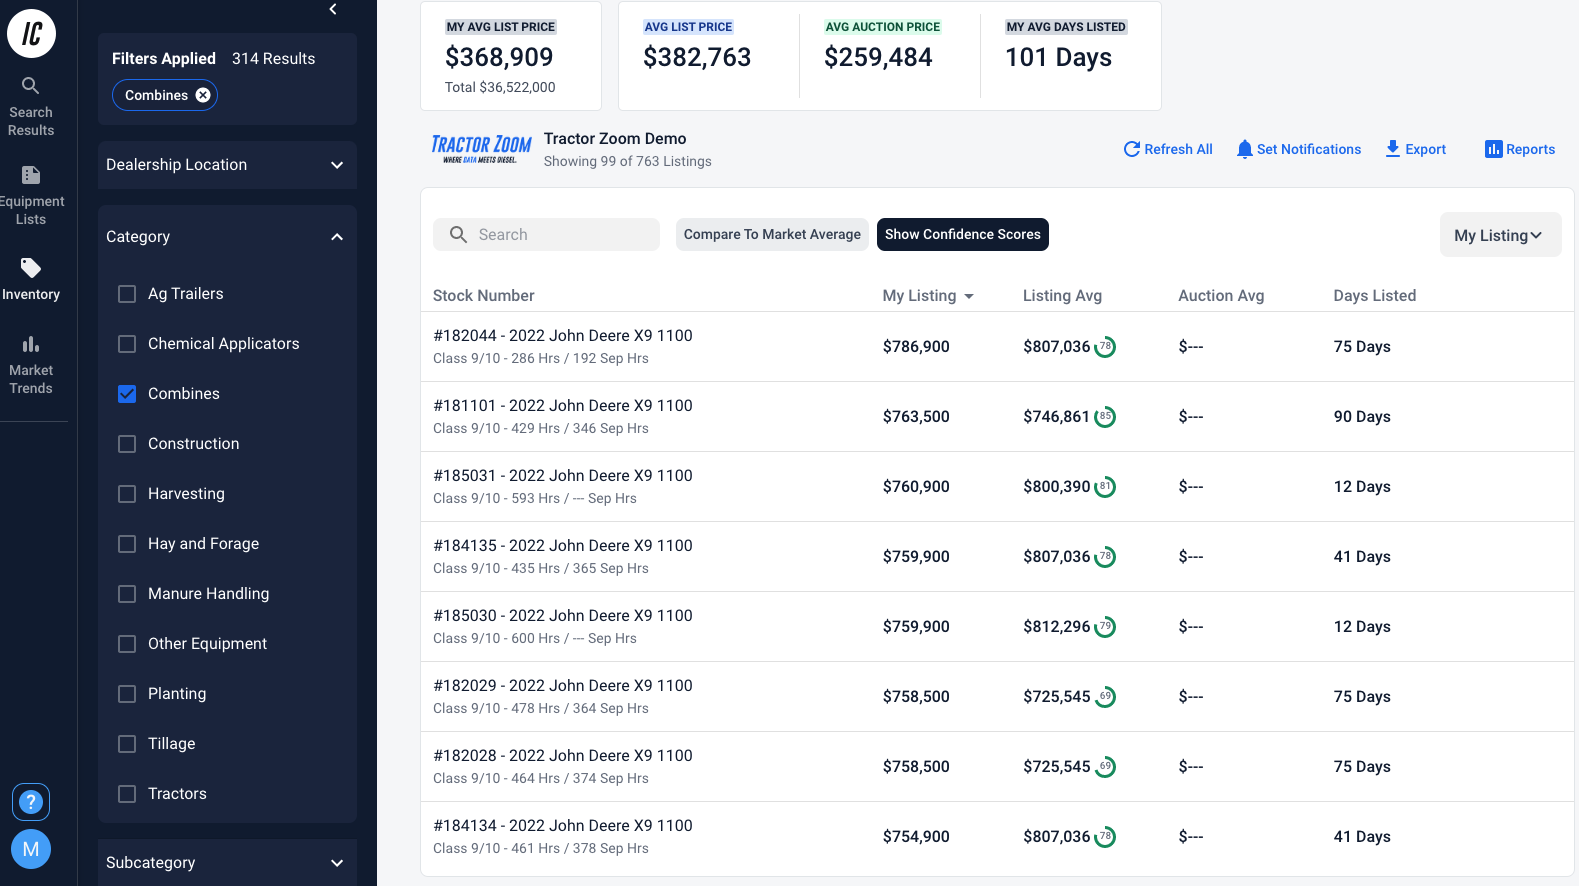Screen dimensions: 1579x886
Task: Click the $763,500 My Listing price
Action: pos(916,417)
